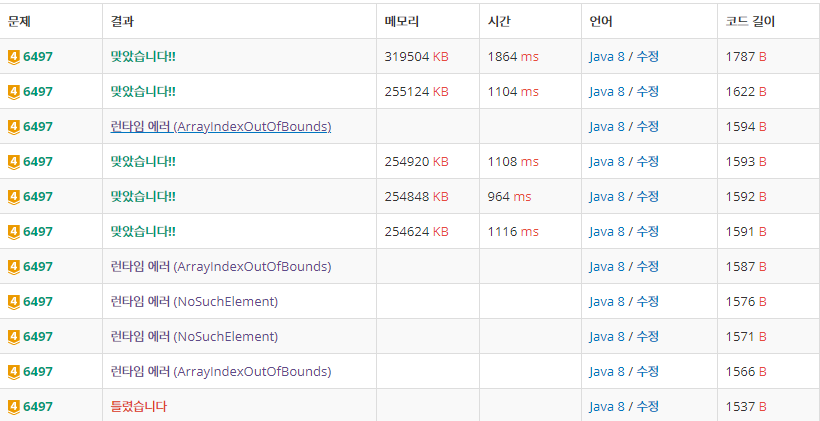Open Java 8 source in the 1591 B row
820x421 pixels.
click(607, 232)
